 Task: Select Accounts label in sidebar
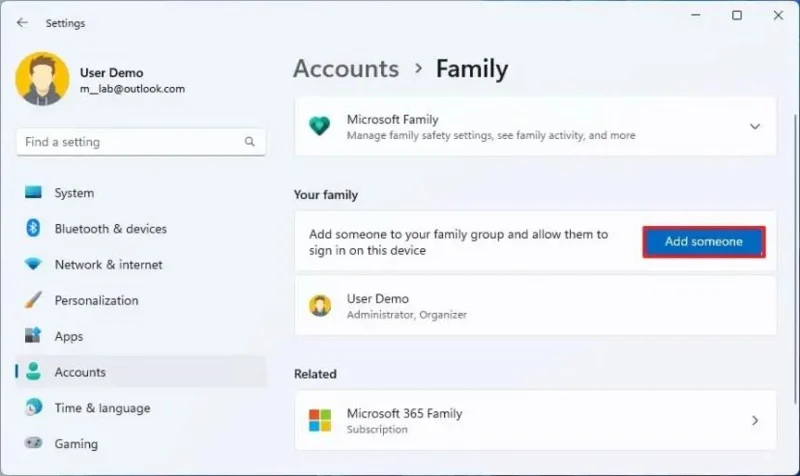click(80, 372)
